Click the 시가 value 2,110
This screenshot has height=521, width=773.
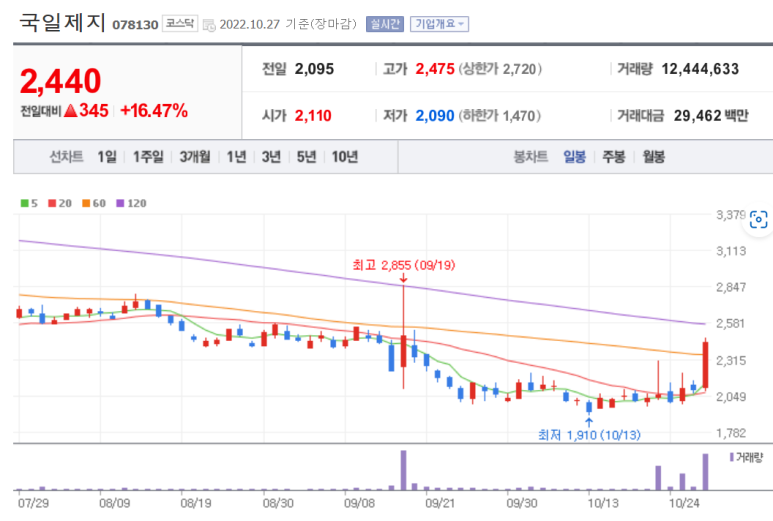click(x=313, y=115)
